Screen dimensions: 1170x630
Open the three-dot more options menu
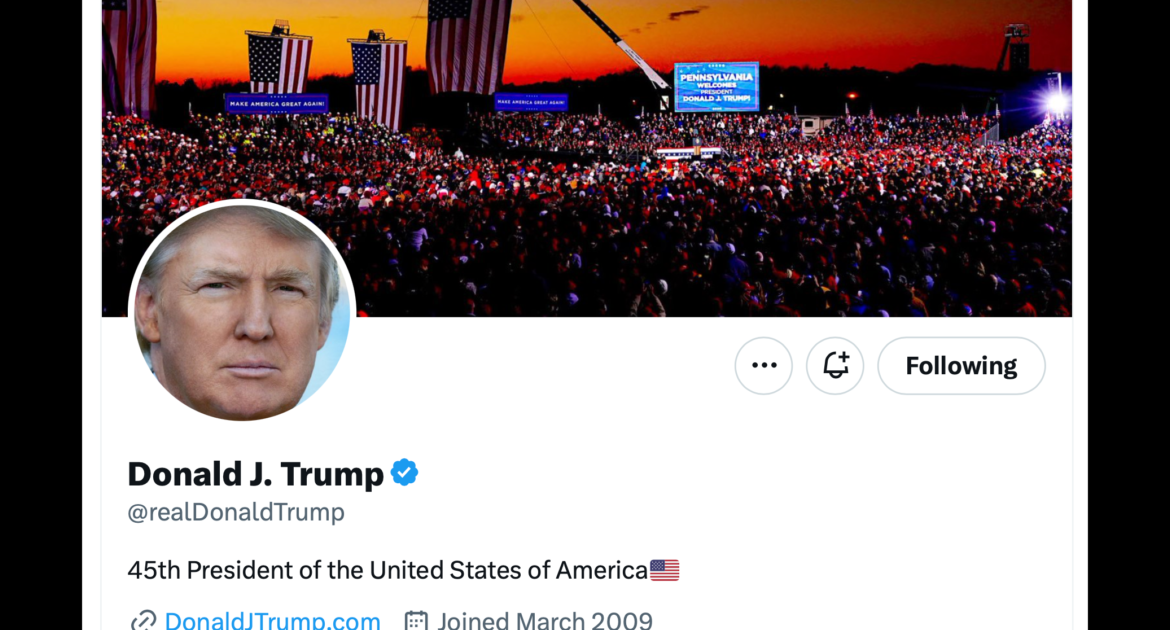point(763,366)
